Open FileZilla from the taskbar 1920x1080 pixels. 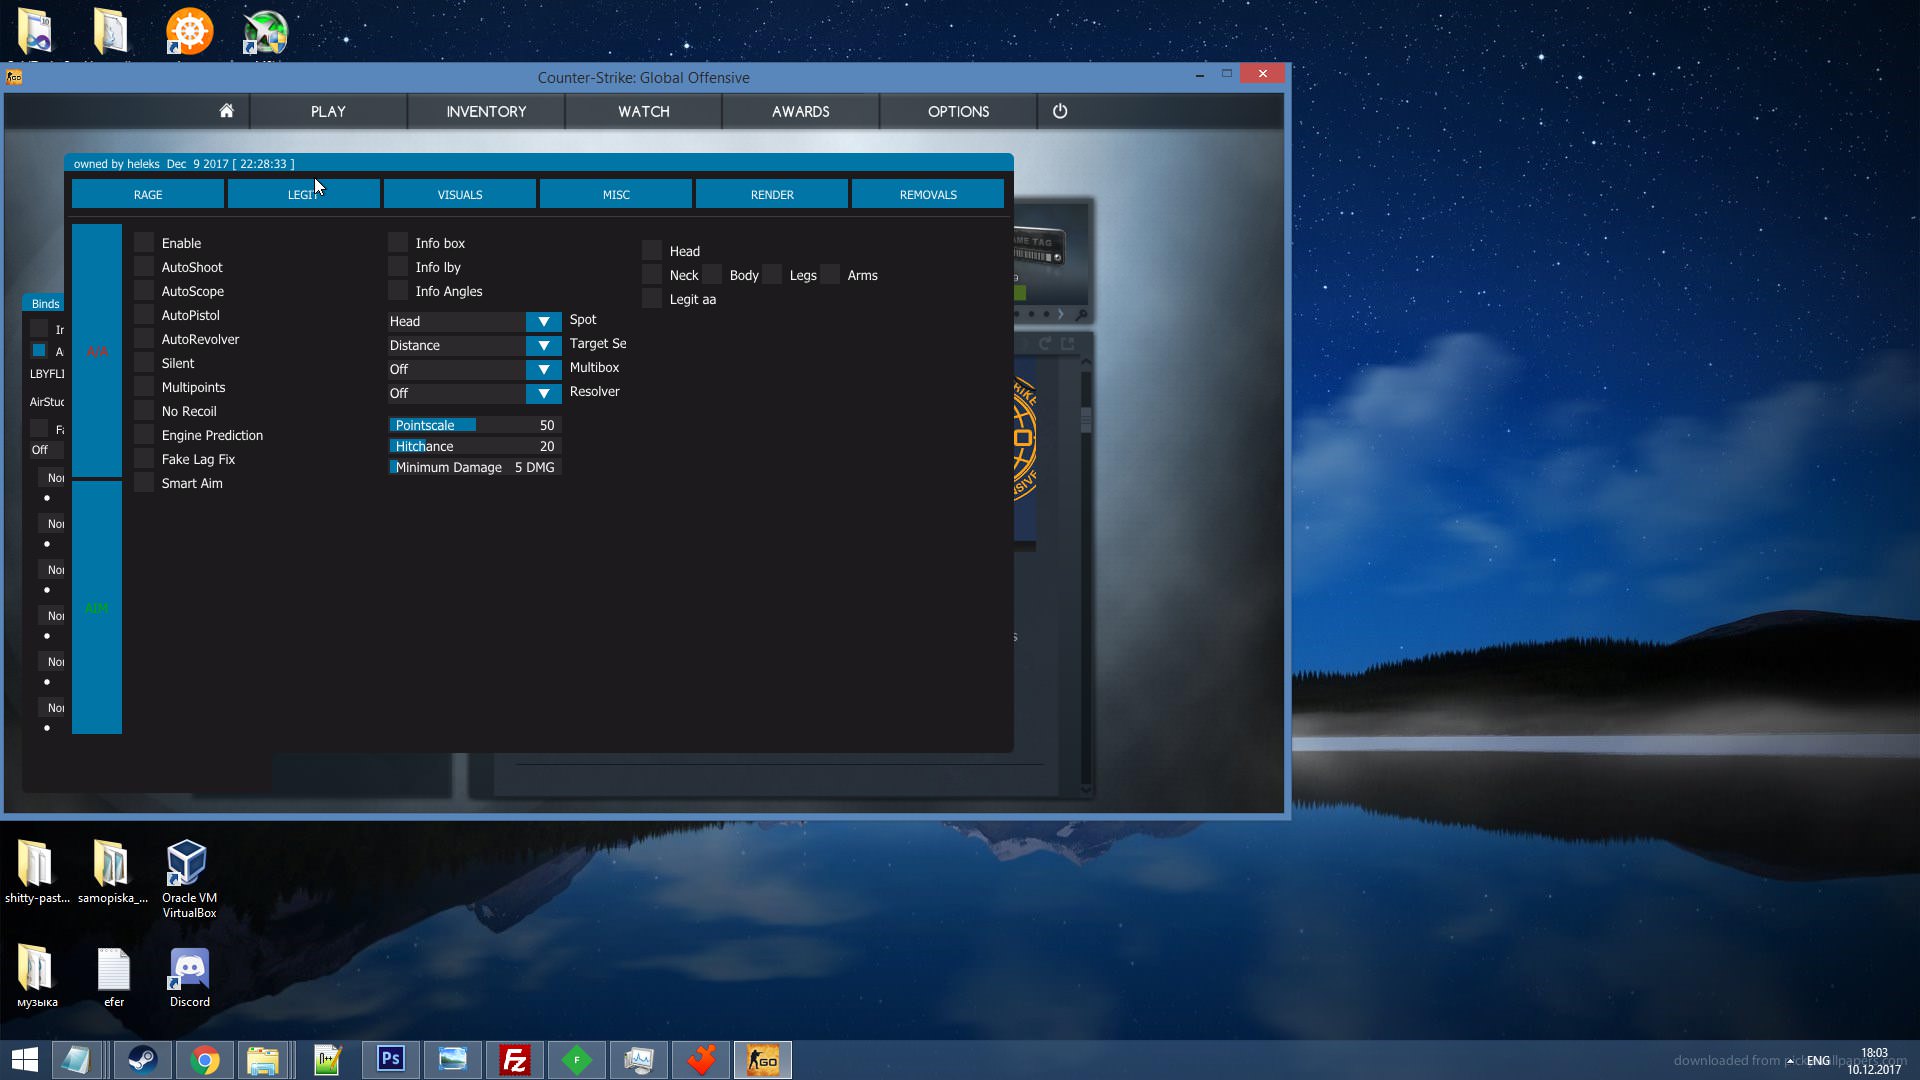point(515,1060)
